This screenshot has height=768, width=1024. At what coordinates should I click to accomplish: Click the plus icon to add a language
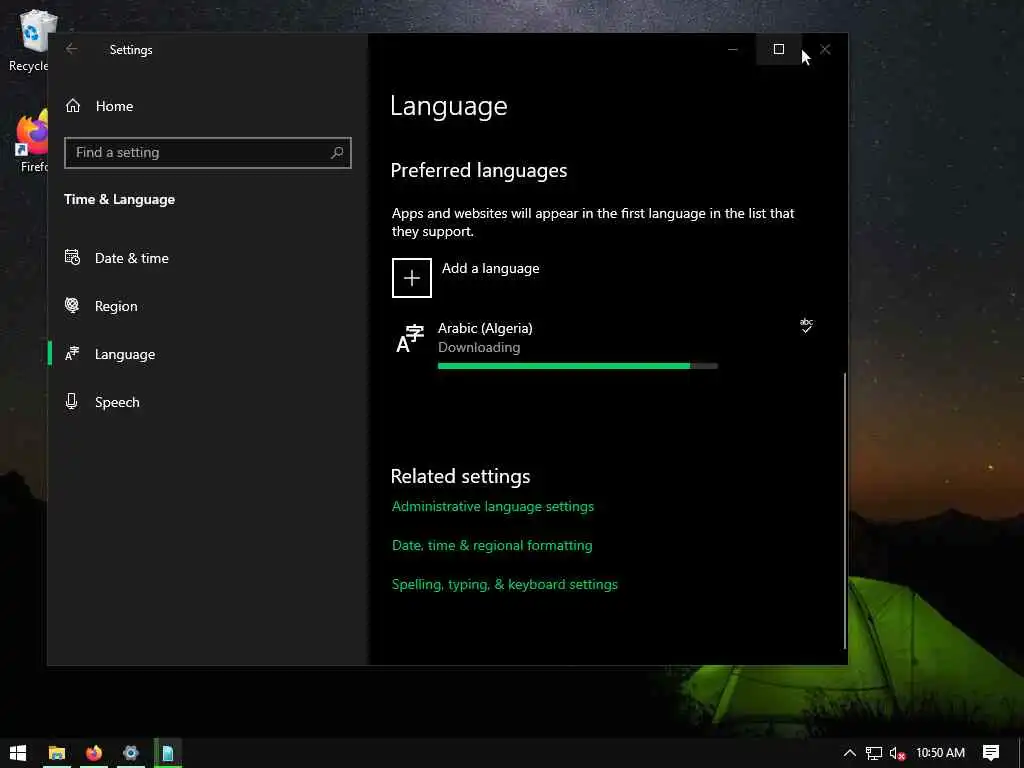[x=411, y=278]
